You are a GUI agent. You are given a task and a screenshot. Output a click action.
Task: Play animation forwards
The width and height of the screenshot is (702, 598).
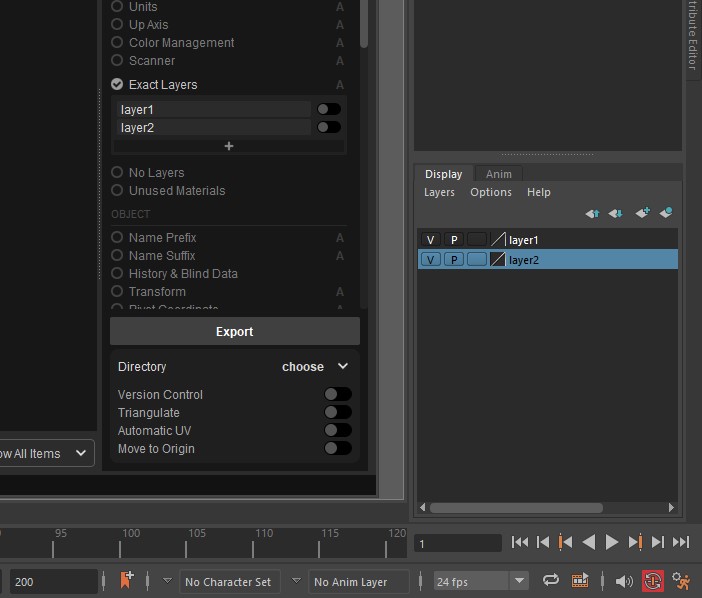tap(612, 542)
